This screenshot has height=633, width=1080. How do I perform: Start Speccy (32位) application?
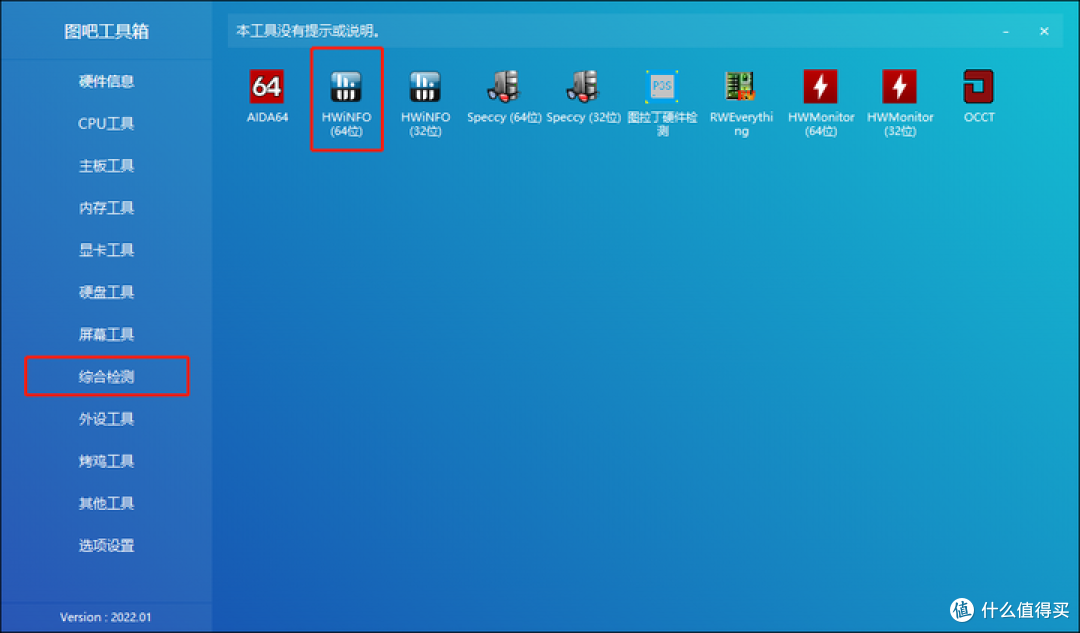583,96
